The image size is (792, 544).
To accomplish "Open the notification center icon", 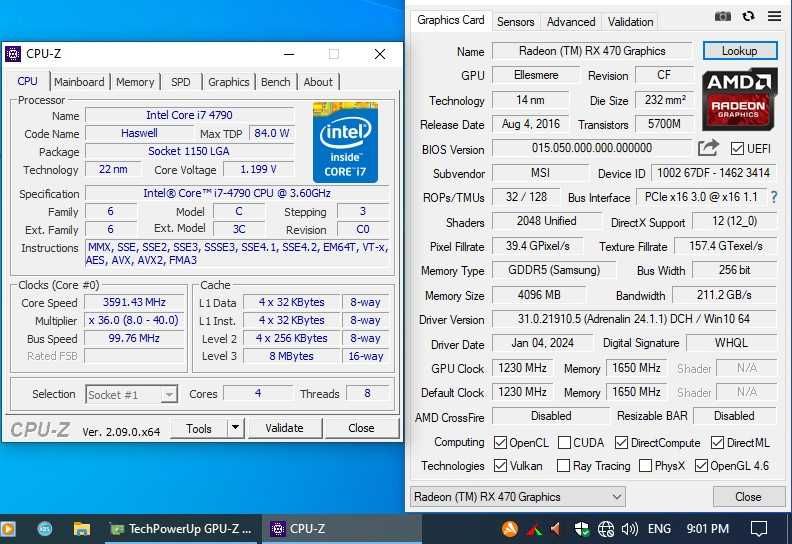I will pos(759,529).
